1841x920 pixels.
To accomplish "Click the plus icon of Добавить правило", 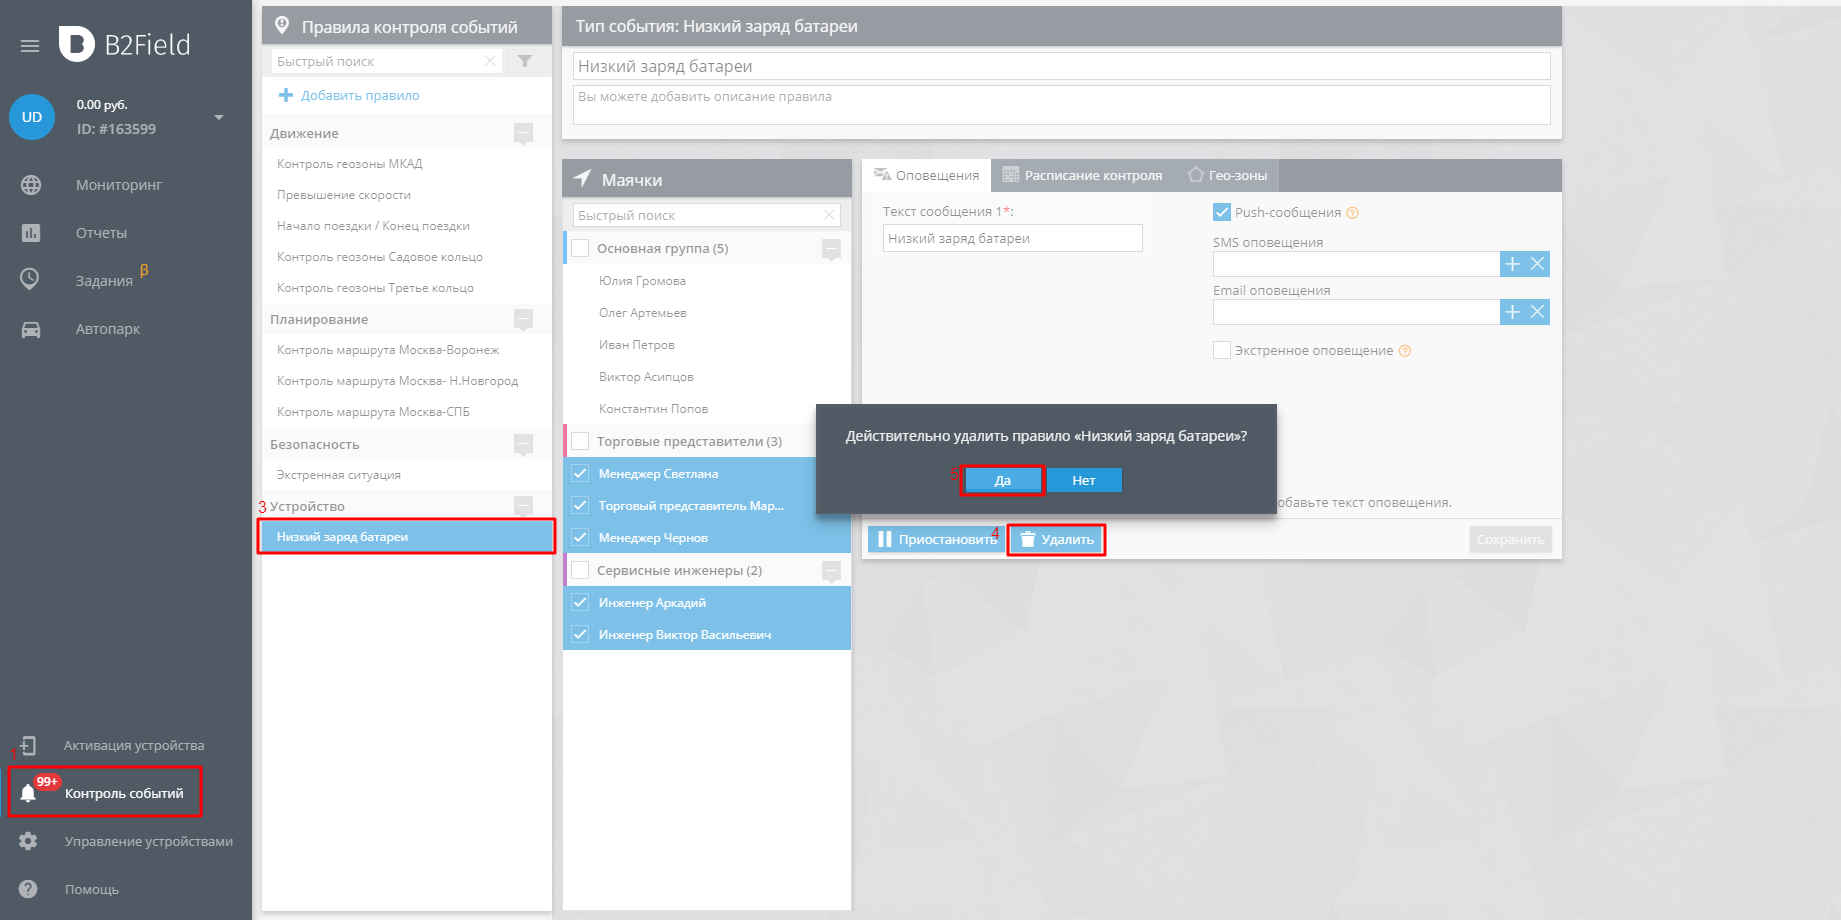I will (286, 95).
